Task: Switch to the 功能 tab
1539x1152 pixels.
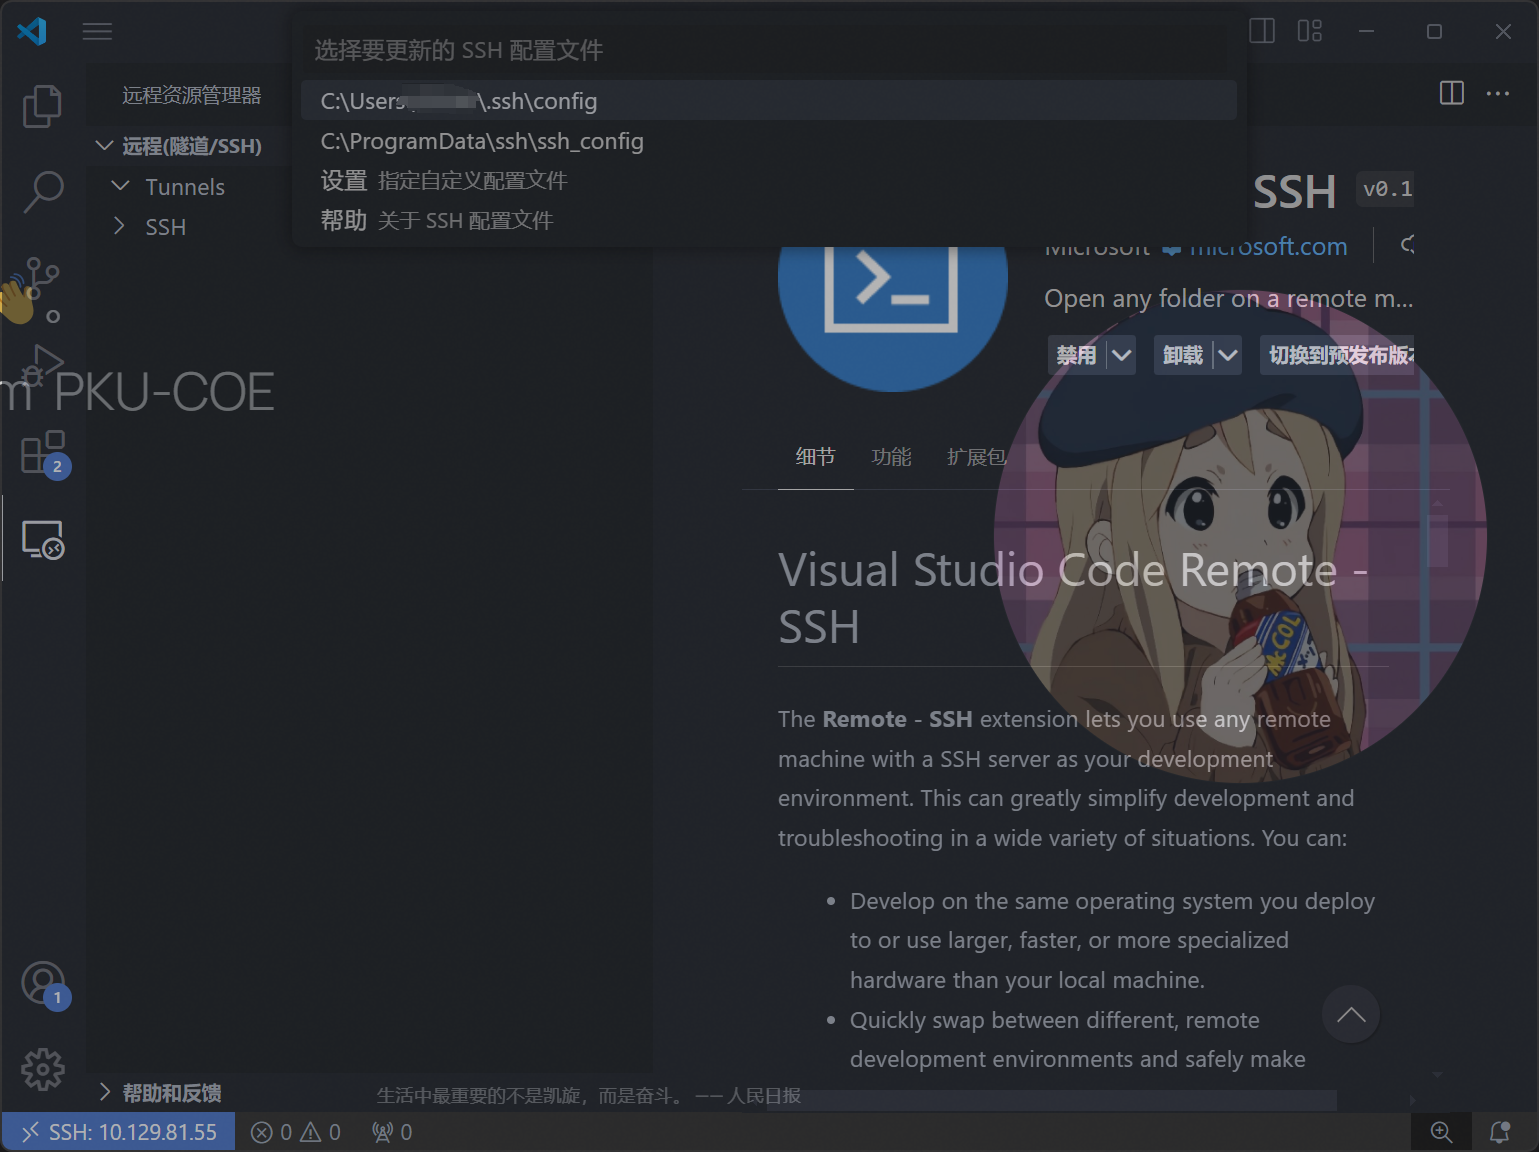Action: 891,457
